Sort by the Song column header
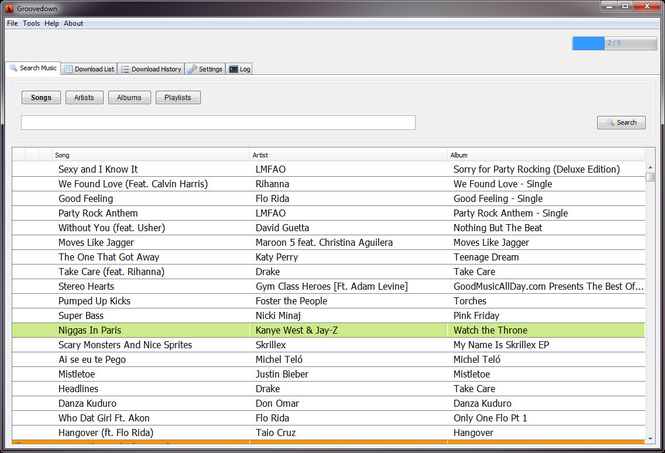 150,155
